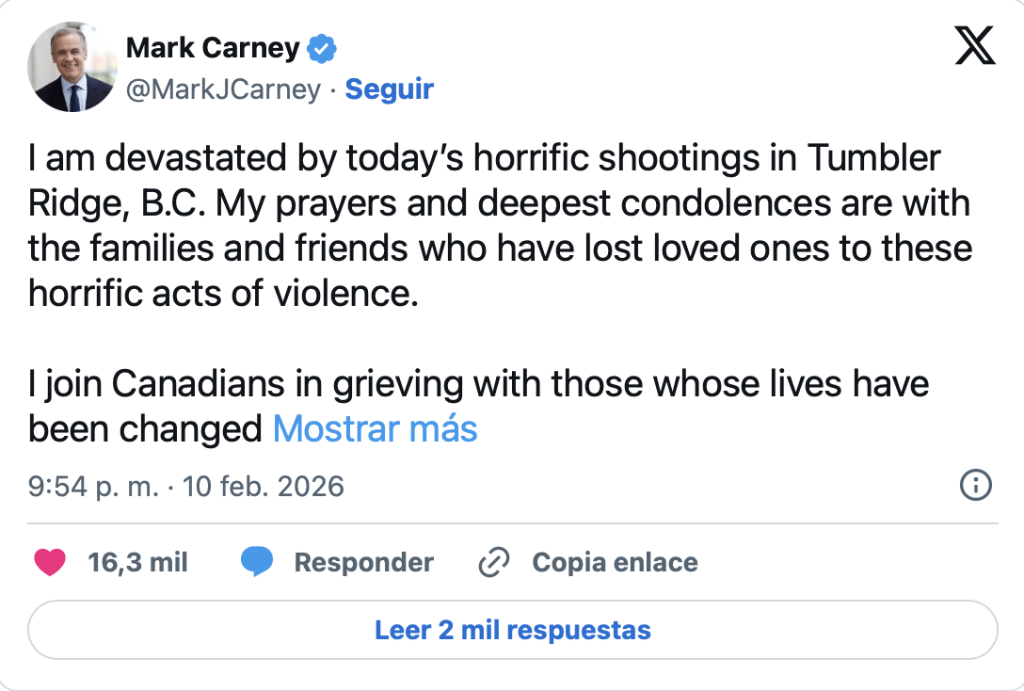
Task: Click the paragraph about the Tumbler Ridge shootings
Action: click(x=498, y=225)
